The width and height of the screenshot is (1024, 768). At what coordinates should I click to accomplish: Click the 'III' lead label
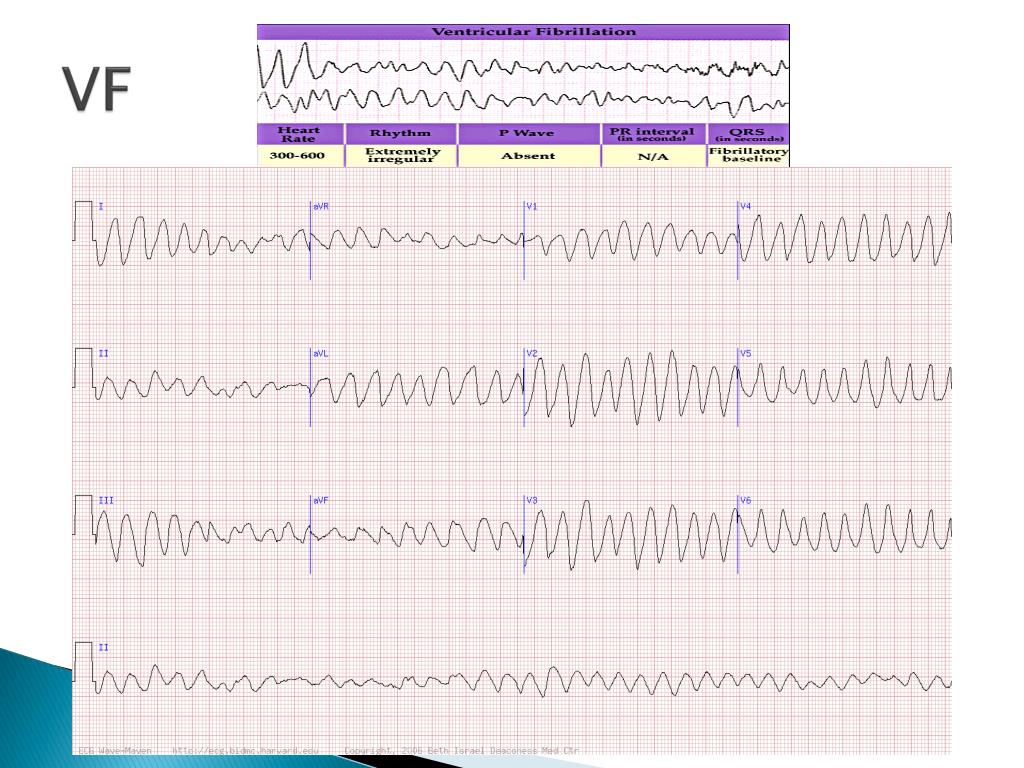pyautogui.click(x=106, y=500)
